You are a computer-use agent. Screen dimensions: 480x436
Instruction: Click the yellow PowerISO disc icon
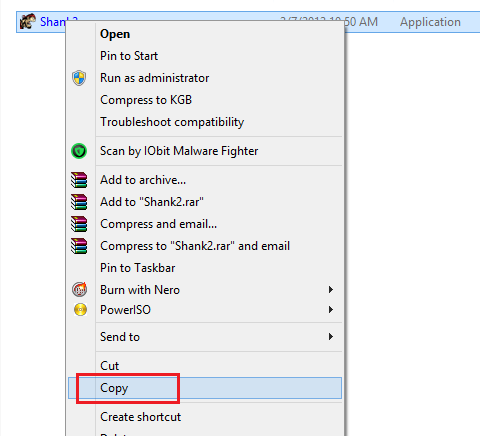click(80, 310)
